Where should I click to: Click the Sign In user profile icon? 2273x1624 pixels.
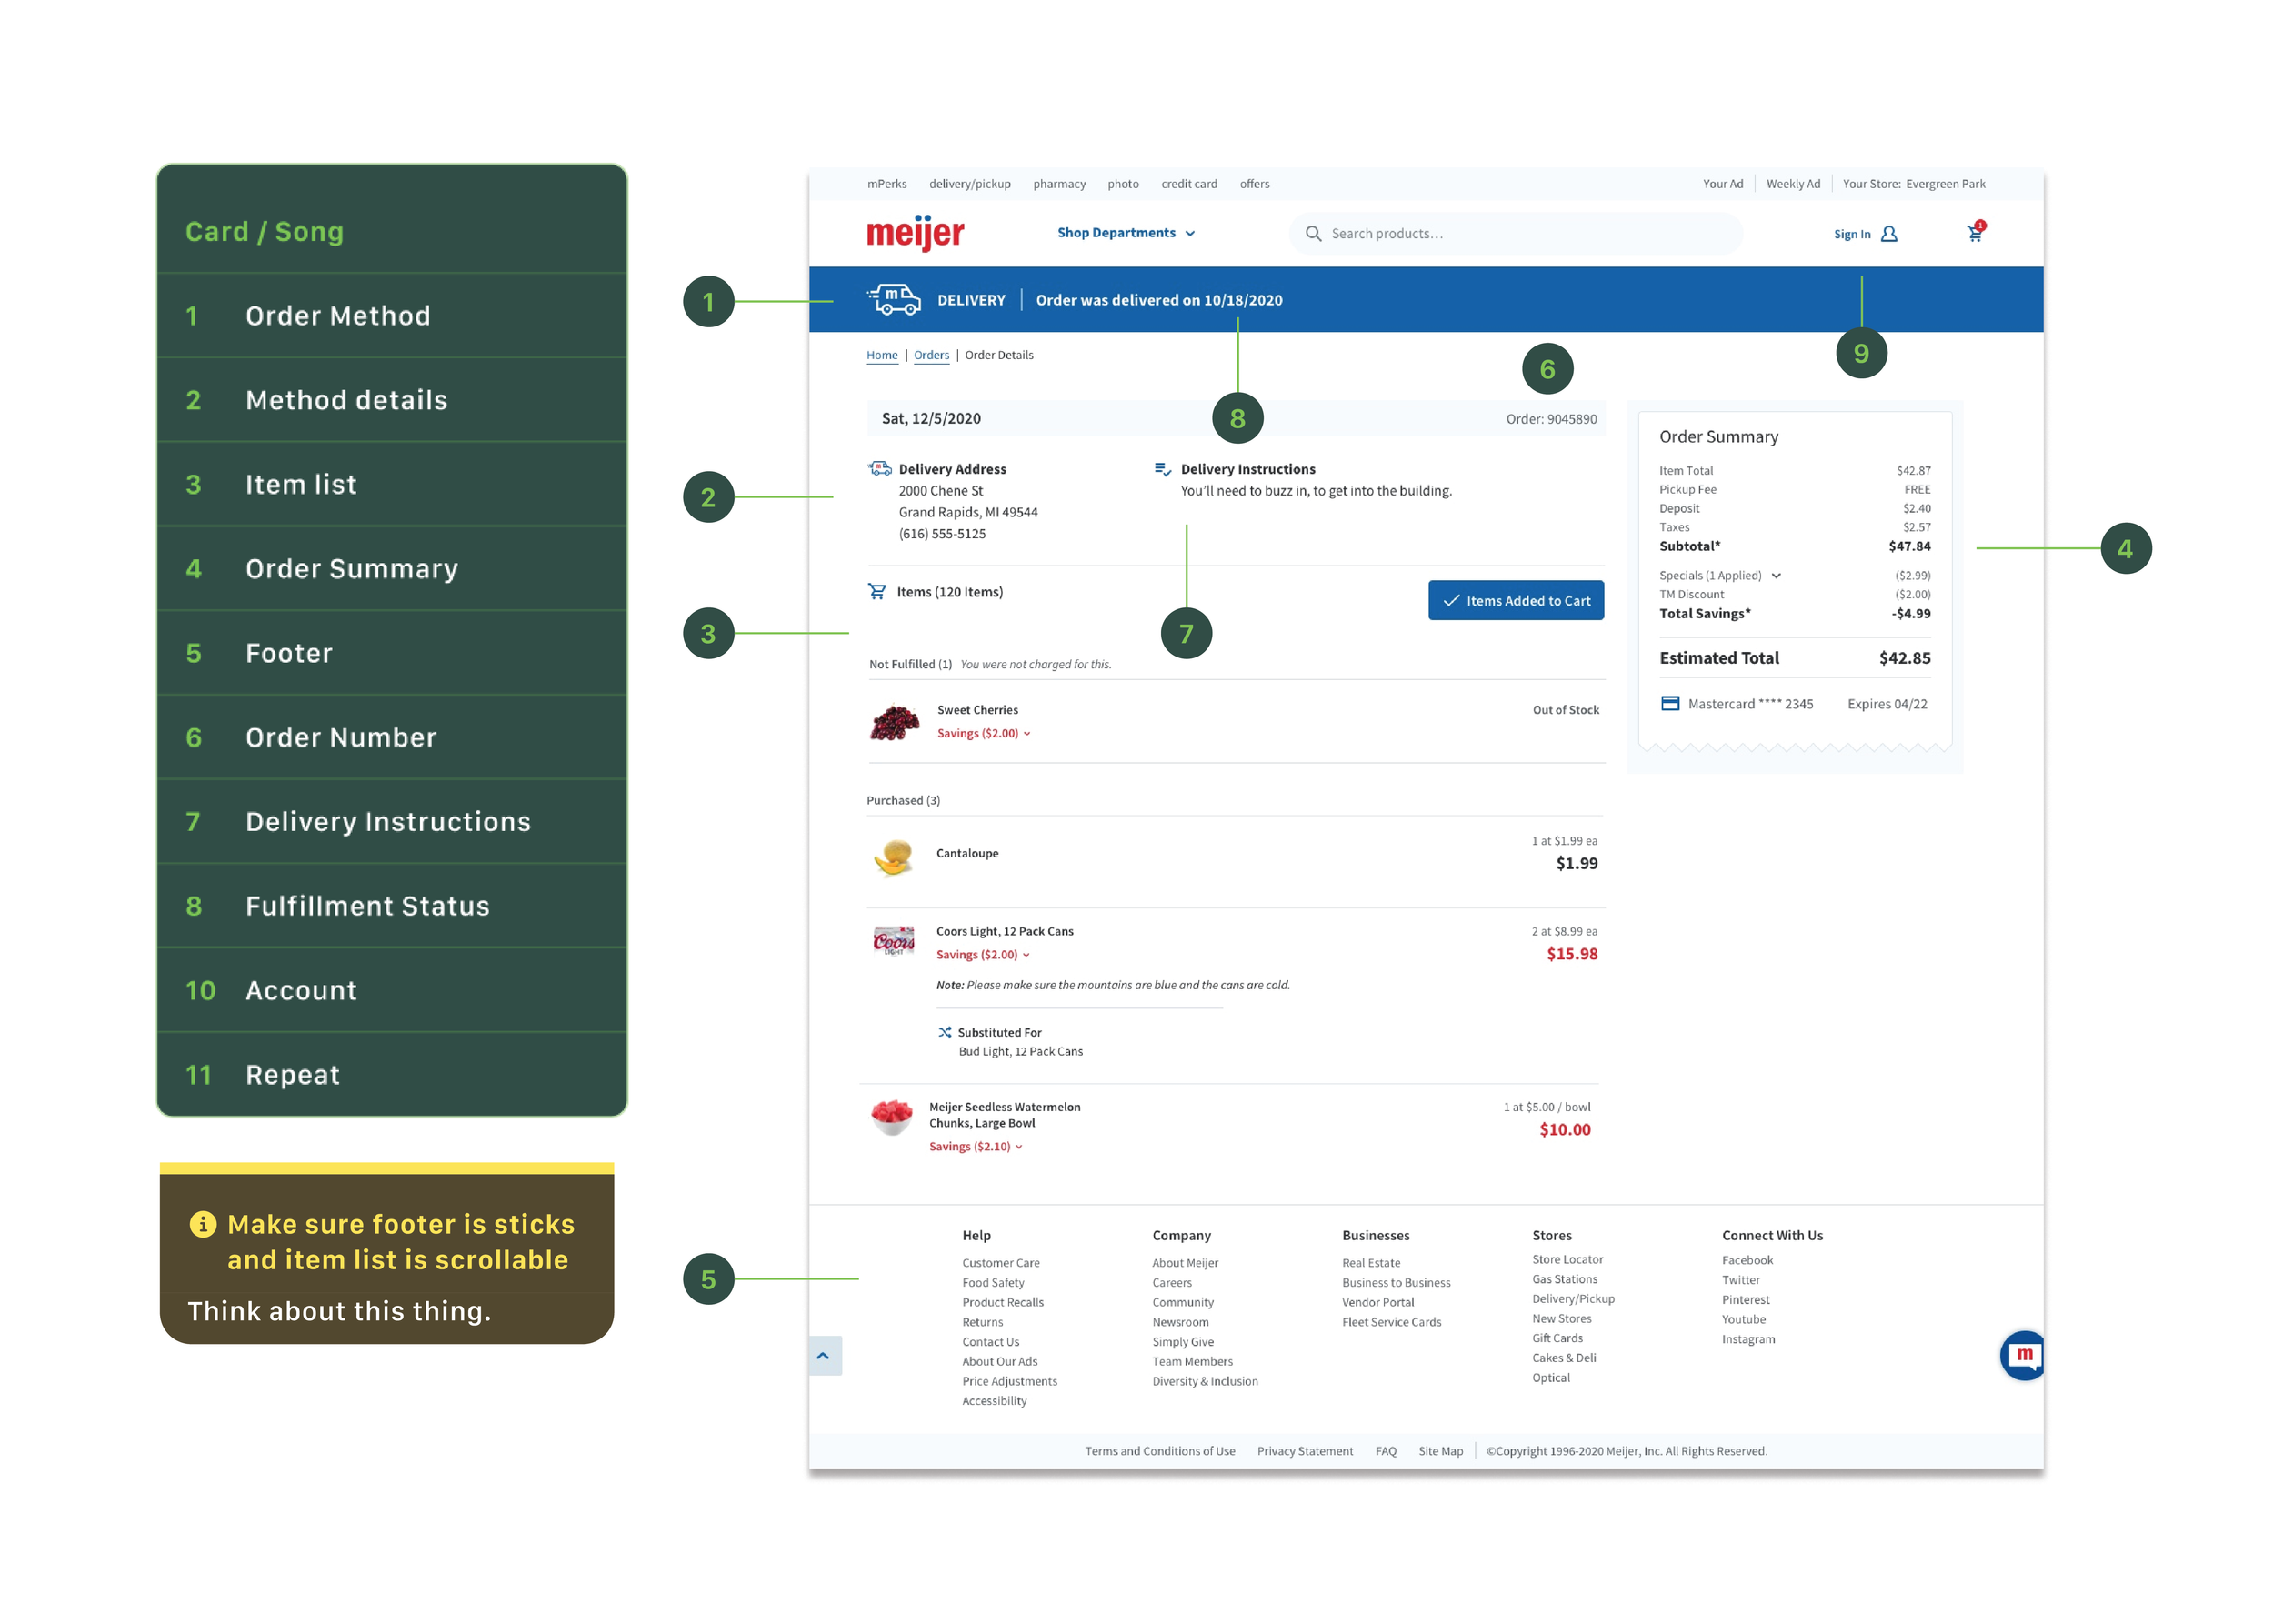pyautogui.click(x=1889, y=234)
